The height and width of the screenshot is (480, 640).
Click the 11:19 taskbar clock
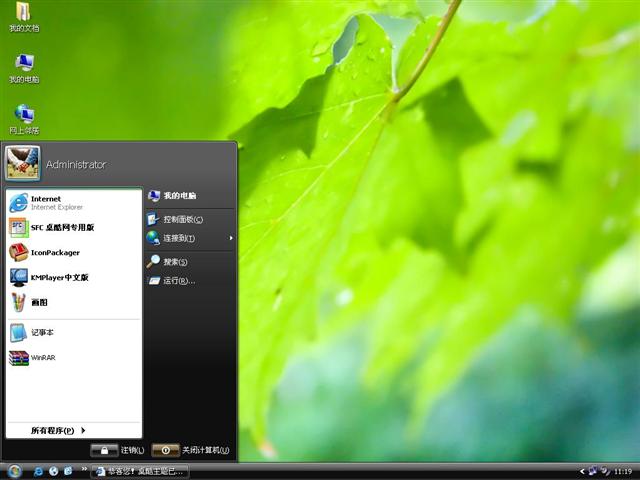[623, 472]
